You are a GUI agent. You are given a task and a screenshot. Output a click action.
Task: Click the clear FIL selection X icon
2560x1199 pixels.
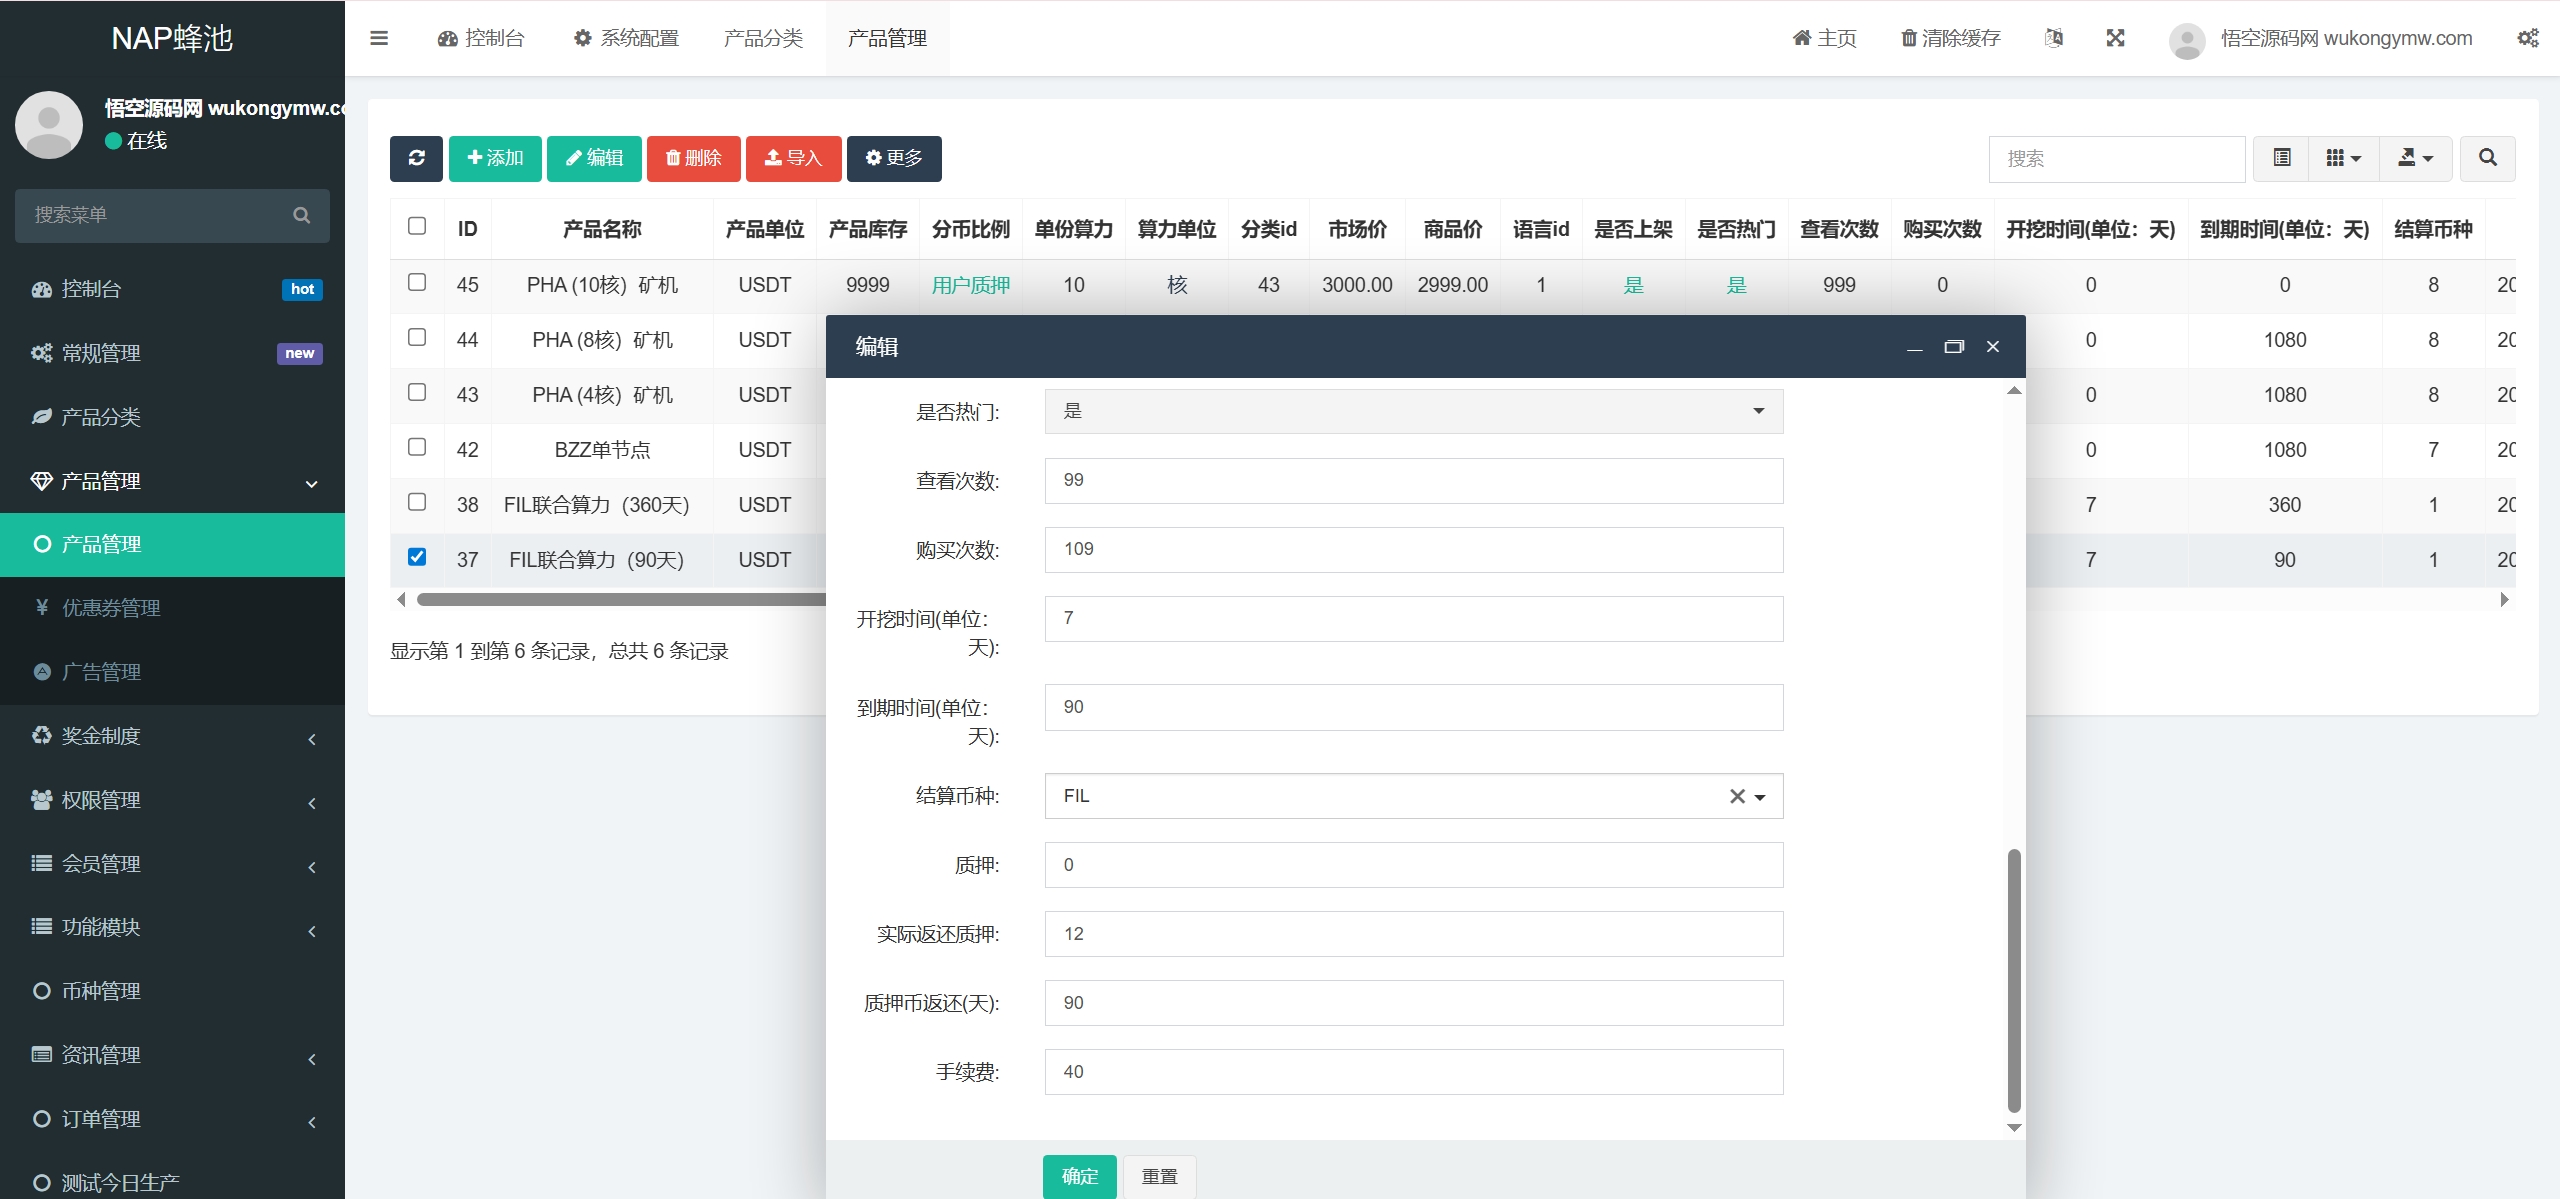pos(1737,796)
